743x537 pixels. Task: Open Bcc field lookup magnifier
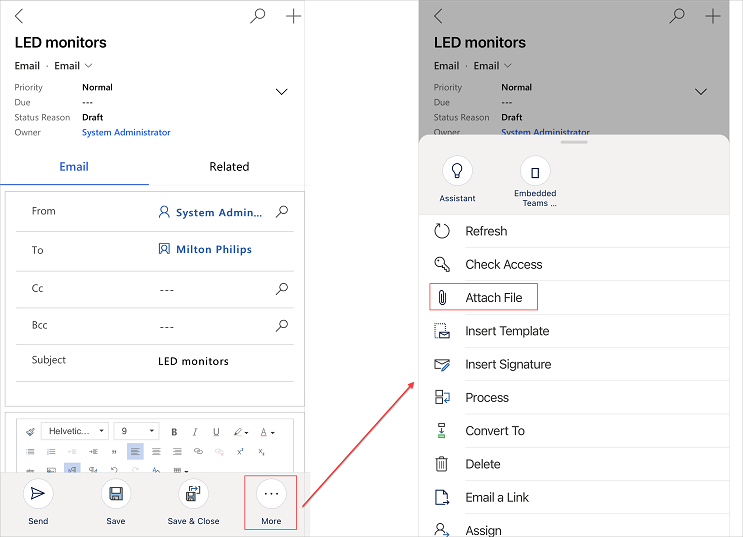pyautogui.click(x=282, y=326)
